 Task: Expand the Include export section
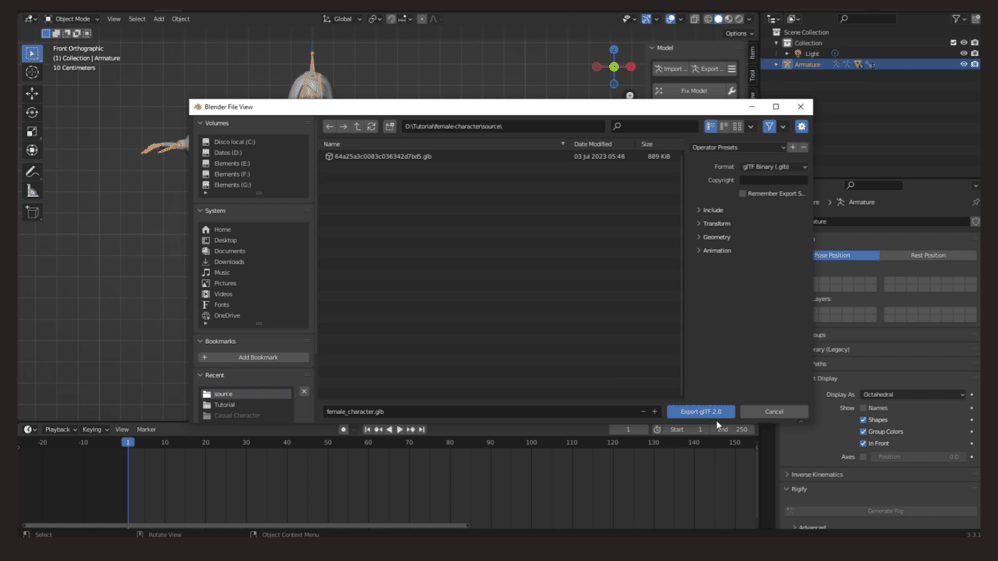710,210
